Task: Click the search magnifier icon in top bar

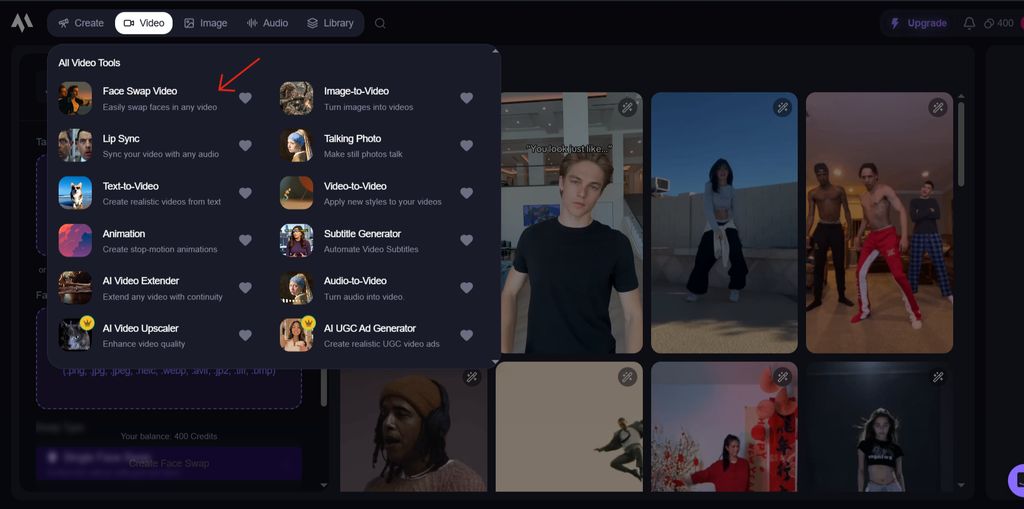Action: coord(380,23)
